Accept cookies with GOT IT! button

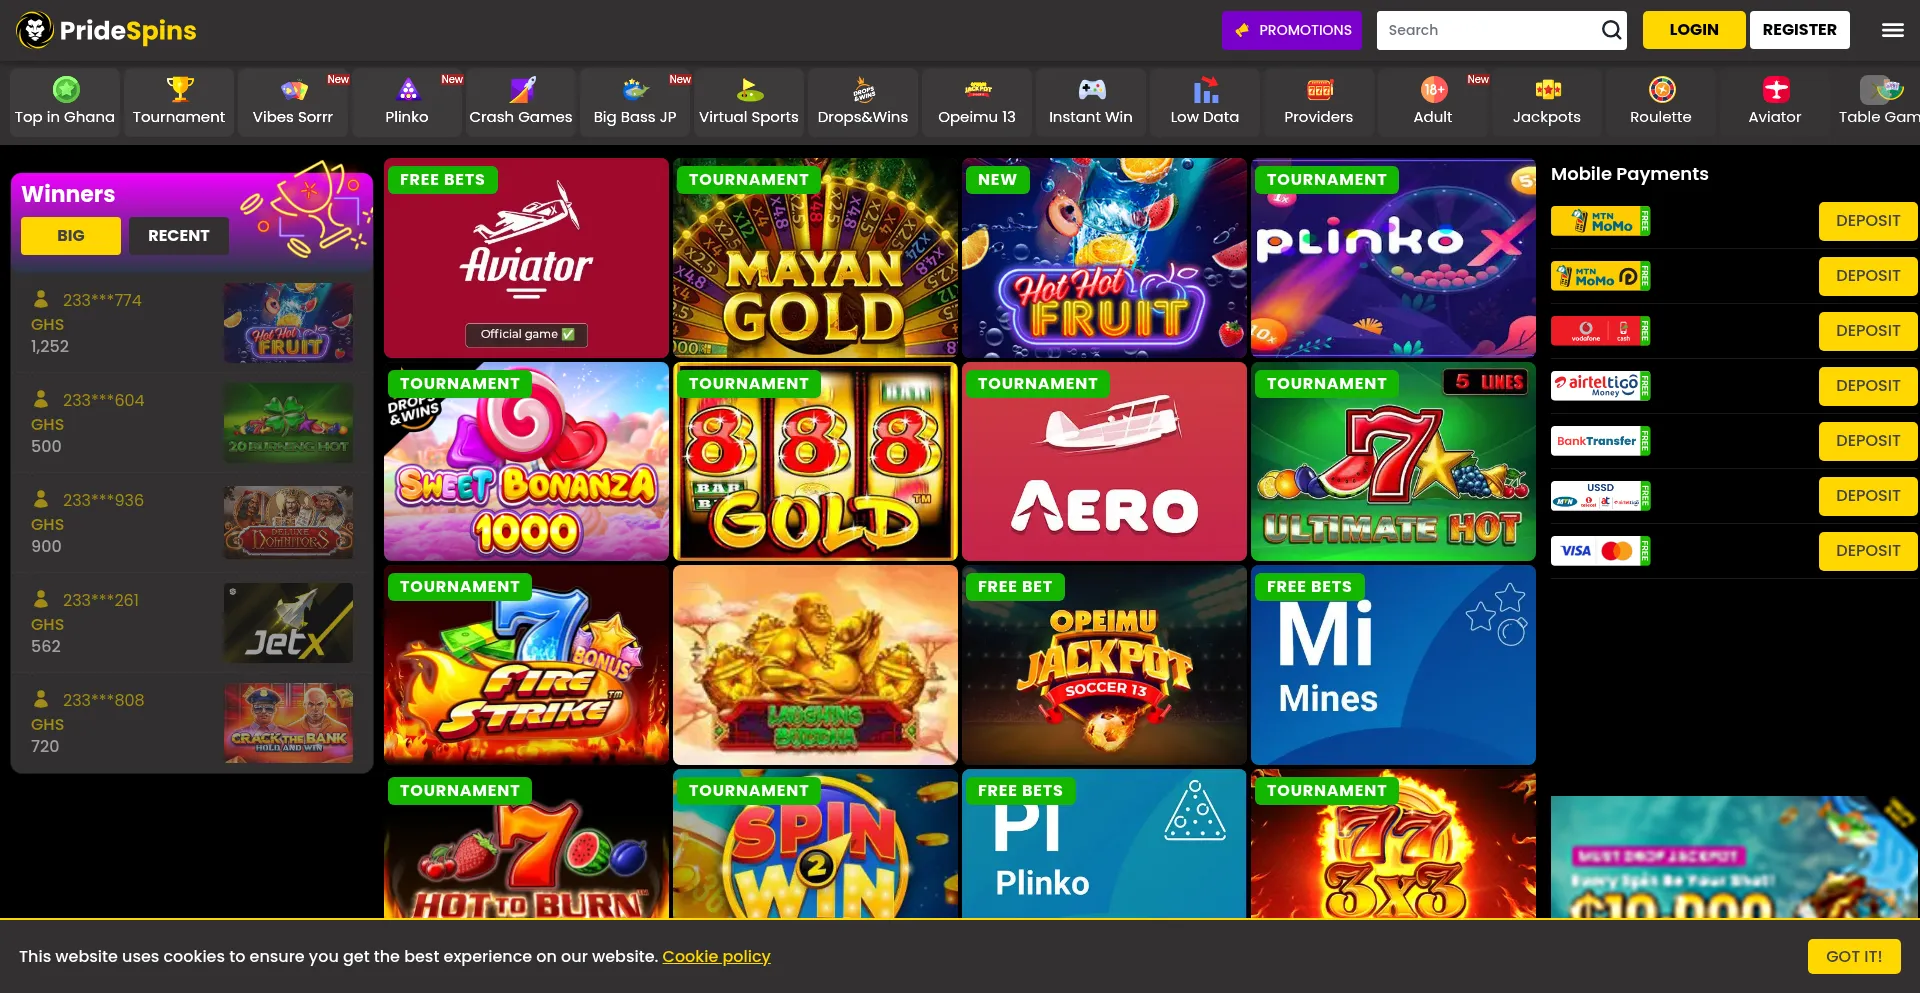click(1854, 956)
